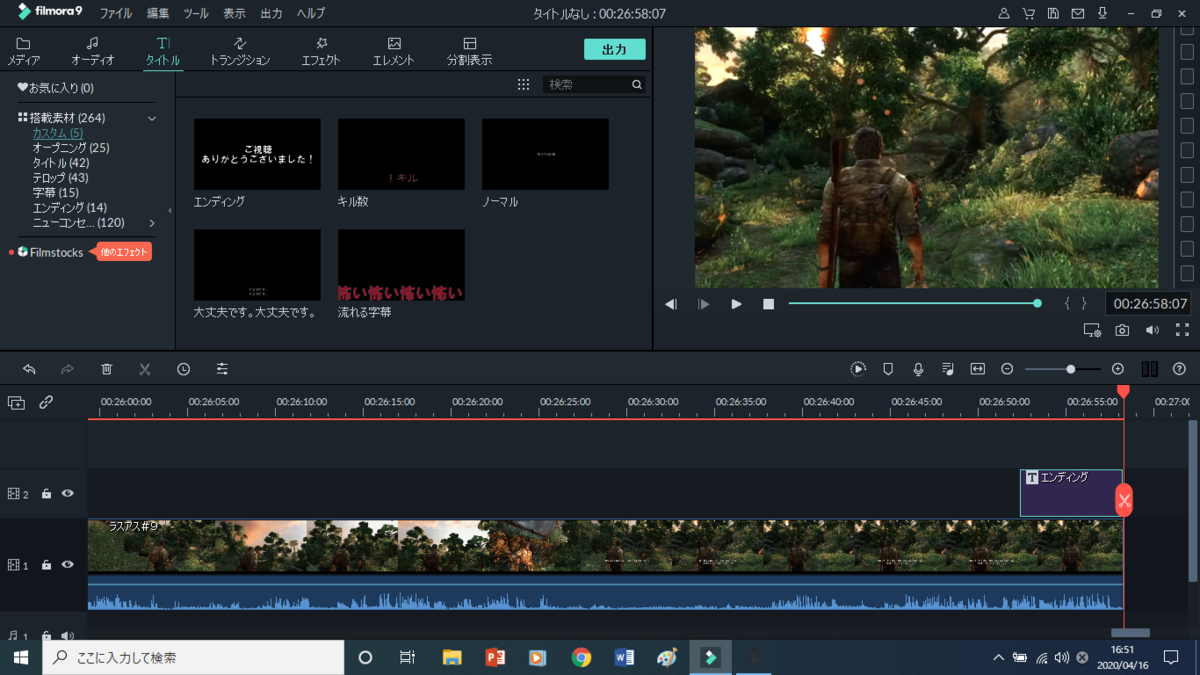Mute audio track 1 speaker icon
The height and width of the screenshot is (675, 1200).
[x=68, y=636]
